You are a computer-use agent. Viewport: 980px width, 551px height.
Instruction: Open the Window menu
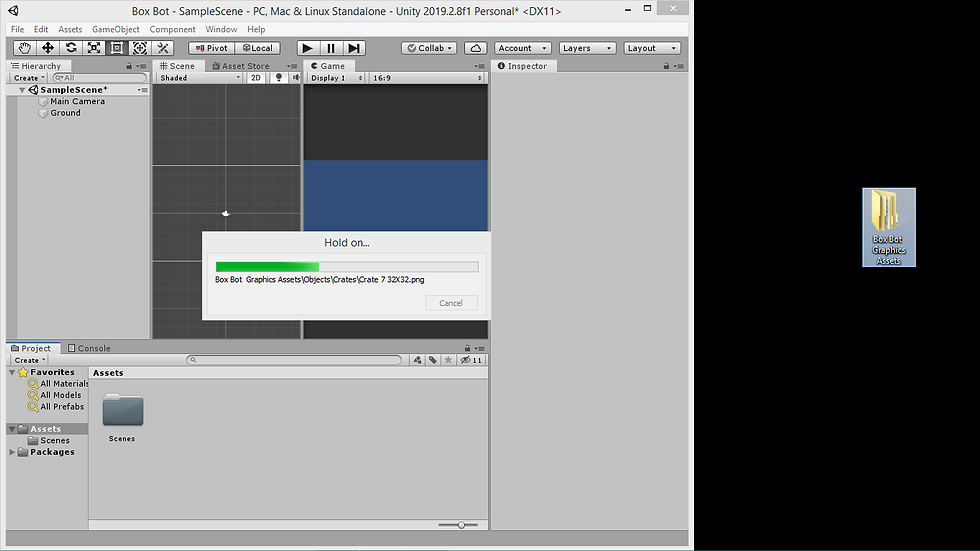click(x=221, y=29)
